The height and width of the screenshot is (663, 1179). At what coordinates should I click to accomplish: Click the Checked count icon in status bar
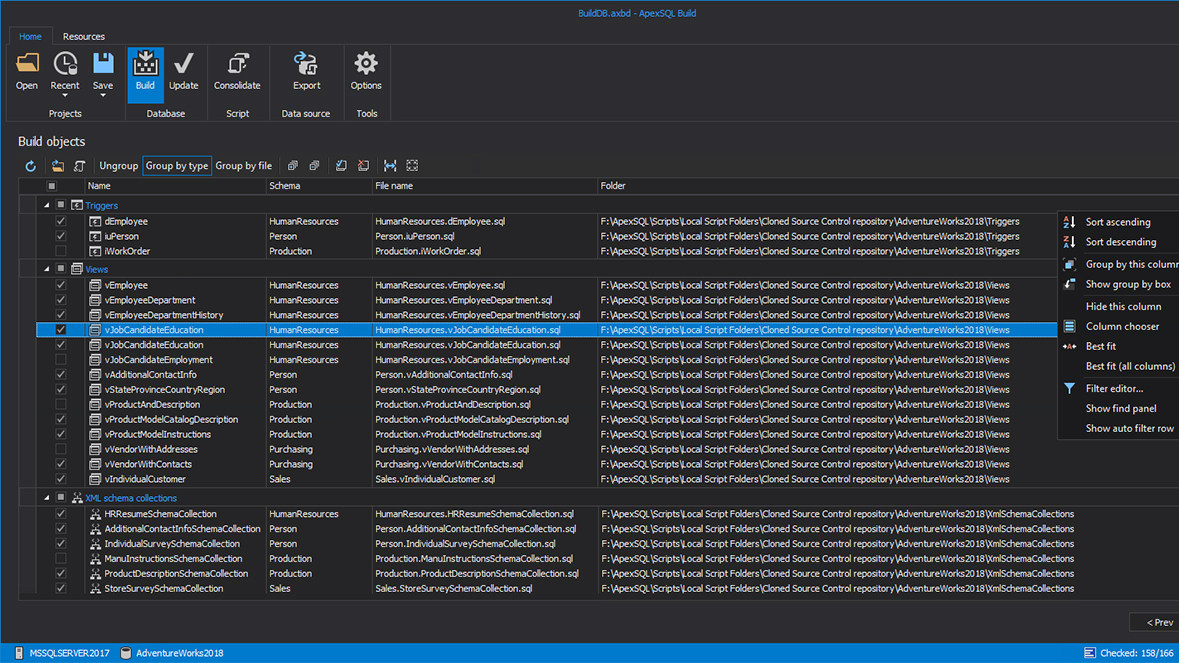pyautogui.click(x=1090, y=653)
